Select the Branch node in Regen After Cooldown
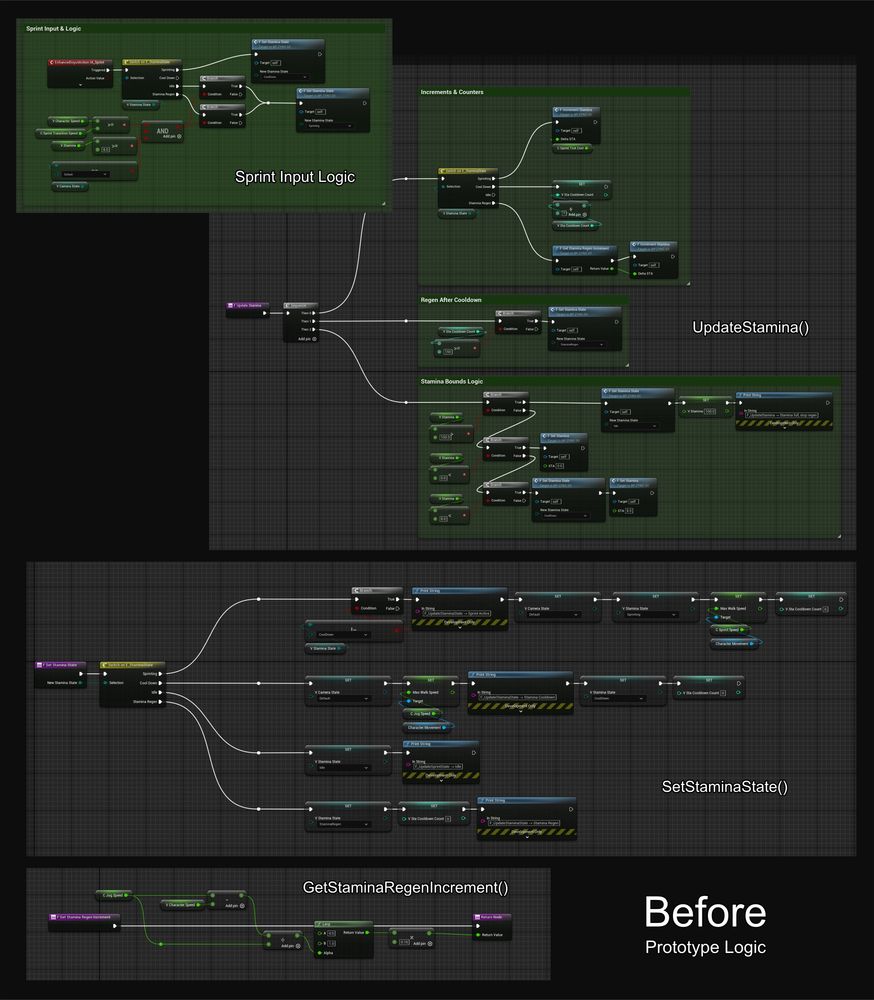Screen dimensions: 874x1000 517,321
